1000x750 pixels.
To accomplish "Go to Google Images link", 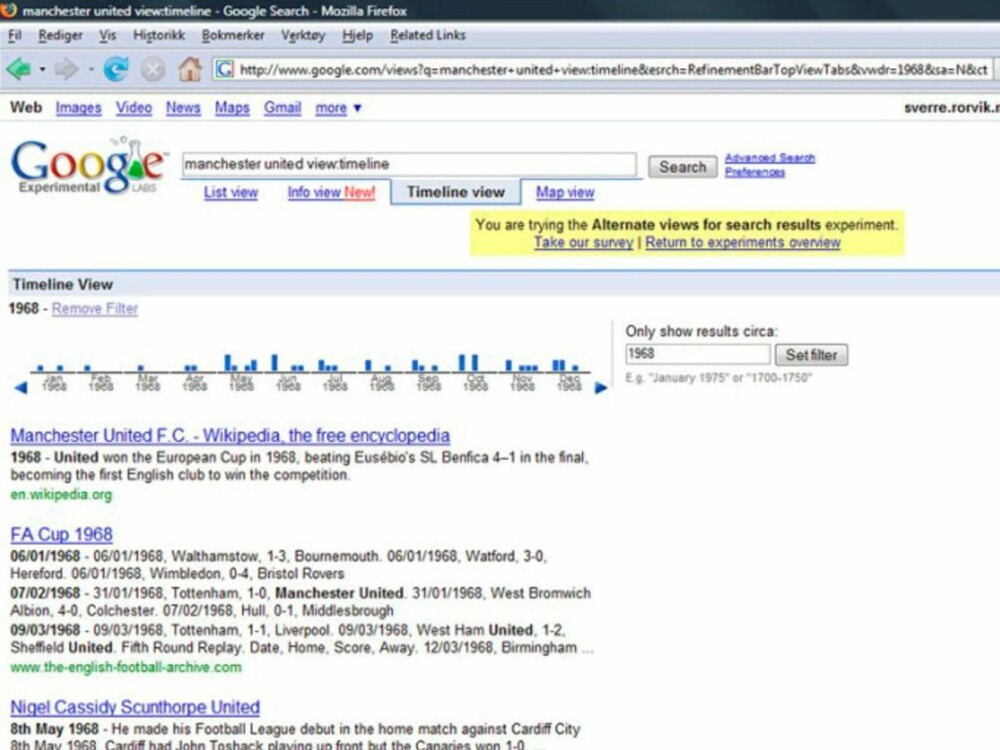I will (78, 108).
